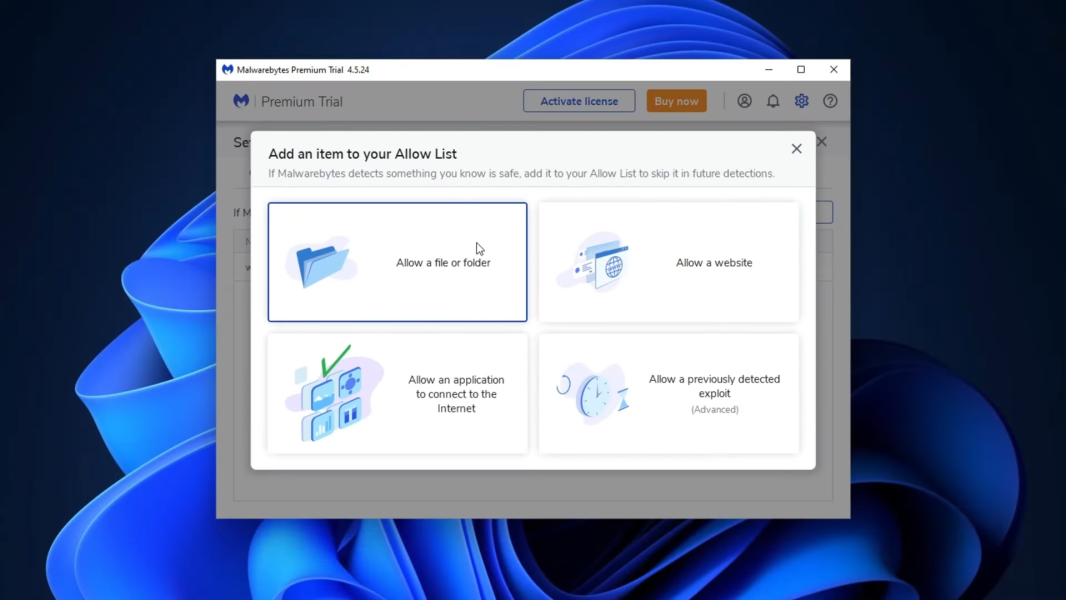The height and width of the screenshot is (600, 1066).
Task: Open the settings gear icon
Action: click(x=802, y=101)
